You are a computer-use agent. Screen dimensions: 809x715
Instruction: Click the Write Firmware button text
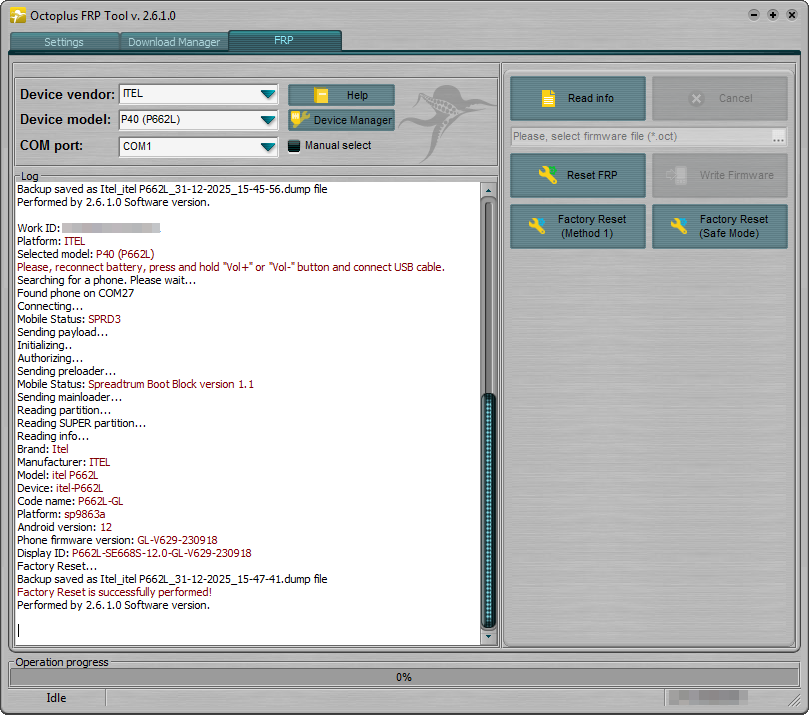[737, 175]
